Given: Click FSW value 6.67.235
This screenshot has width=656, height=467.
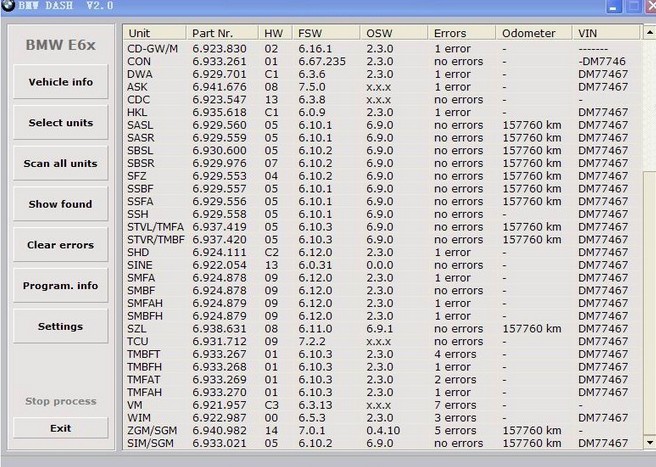Looking at the screenshot, I should pyautogui.click(x=322, y=61).
